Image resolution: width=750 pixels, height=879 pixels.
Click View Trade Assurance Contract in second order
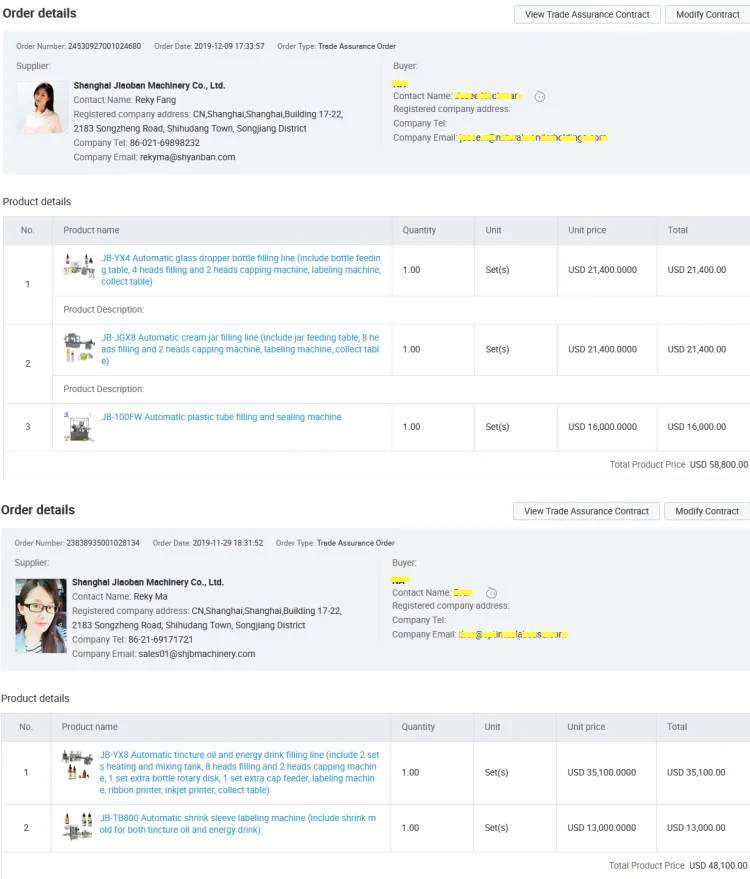[x=586, y=511]
